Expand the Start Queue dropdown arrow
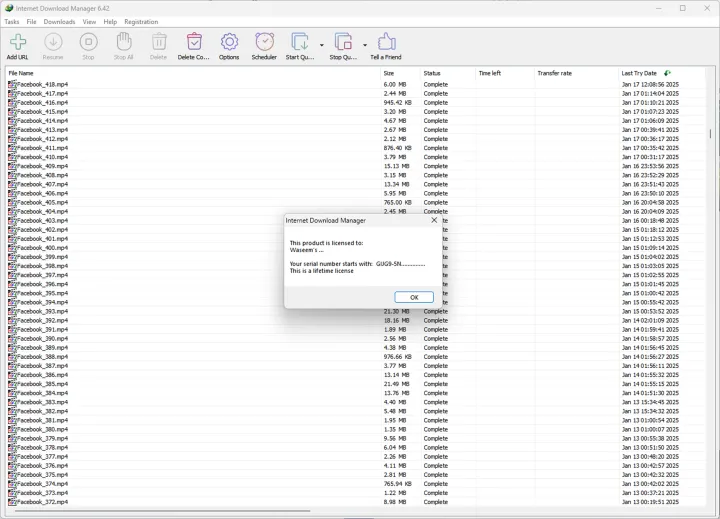Viewport: 720px width, 519px height. click(x=321, y=45)
